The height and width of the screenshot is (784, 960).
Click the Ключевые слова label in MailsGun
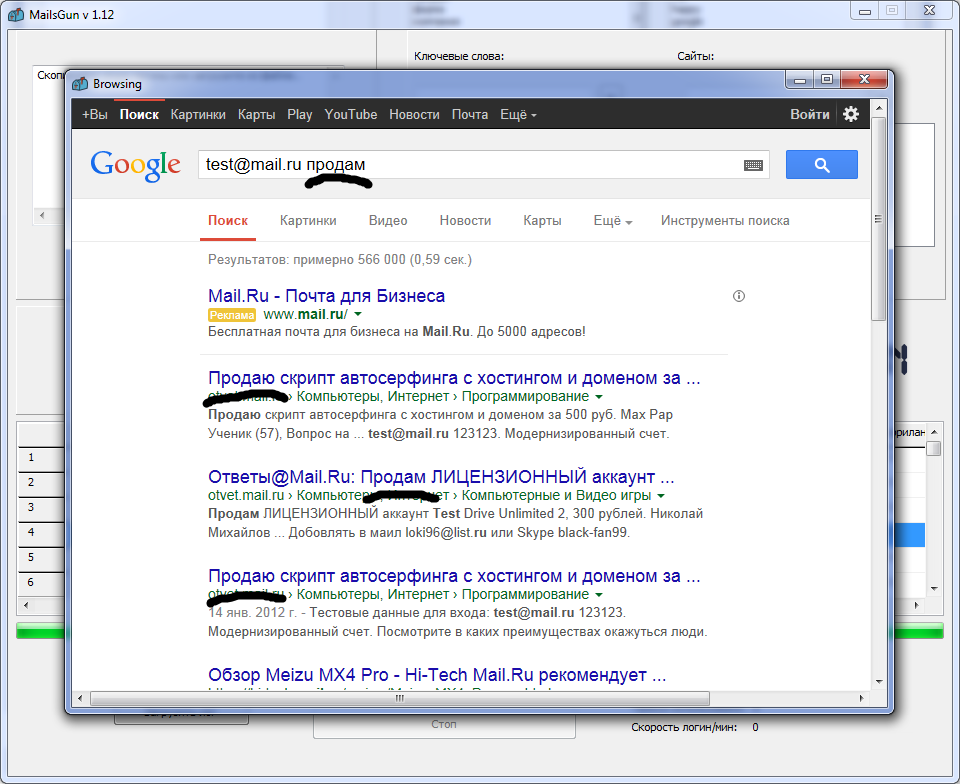pos(459,56)
